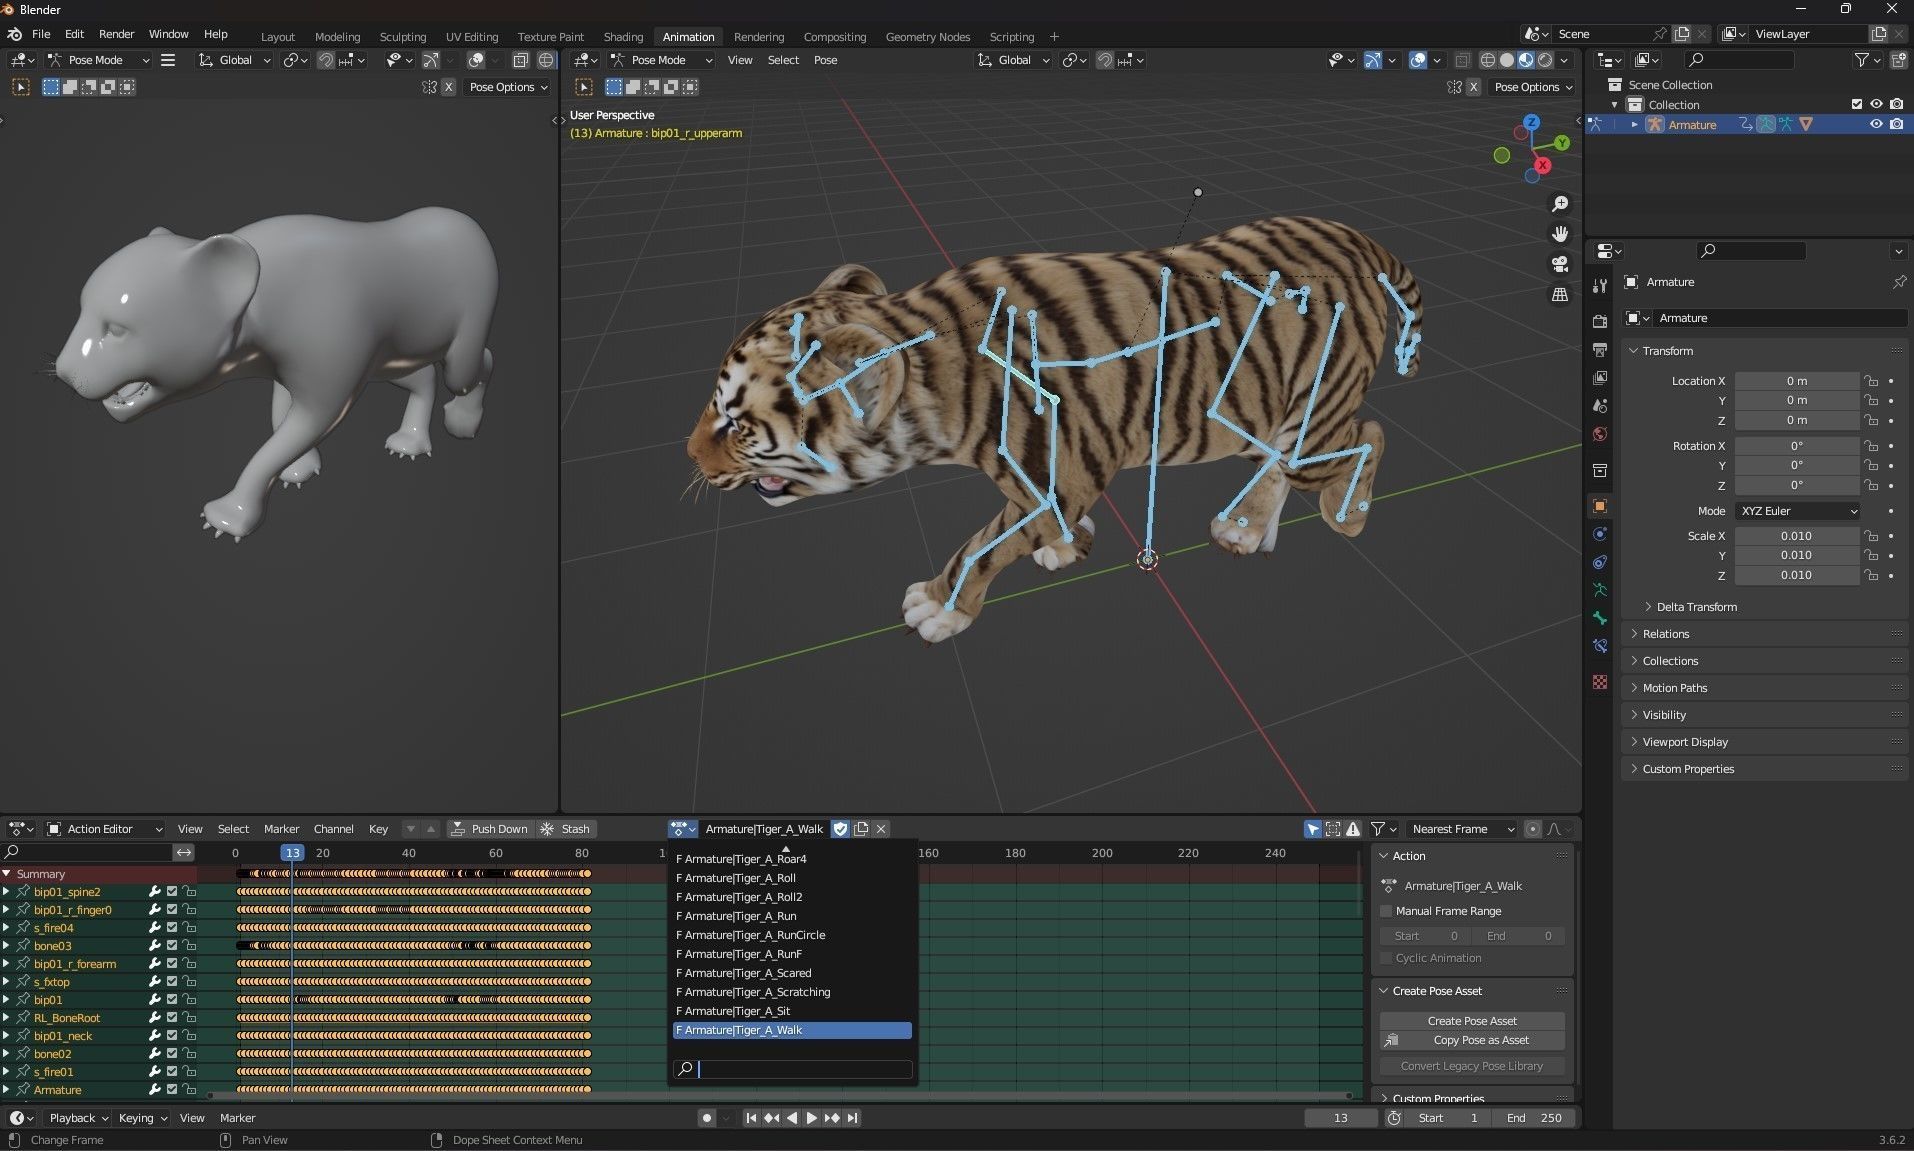Open the Scene properties tab
Viewport: 1914px width, 1151px height.
pyautogui.click(x=1600, y=406)
